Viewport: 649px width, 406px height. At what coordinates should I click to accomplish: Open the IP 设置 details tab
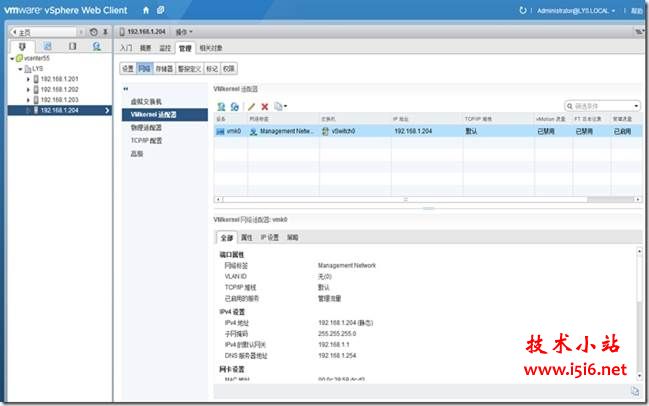click(270, 238)
